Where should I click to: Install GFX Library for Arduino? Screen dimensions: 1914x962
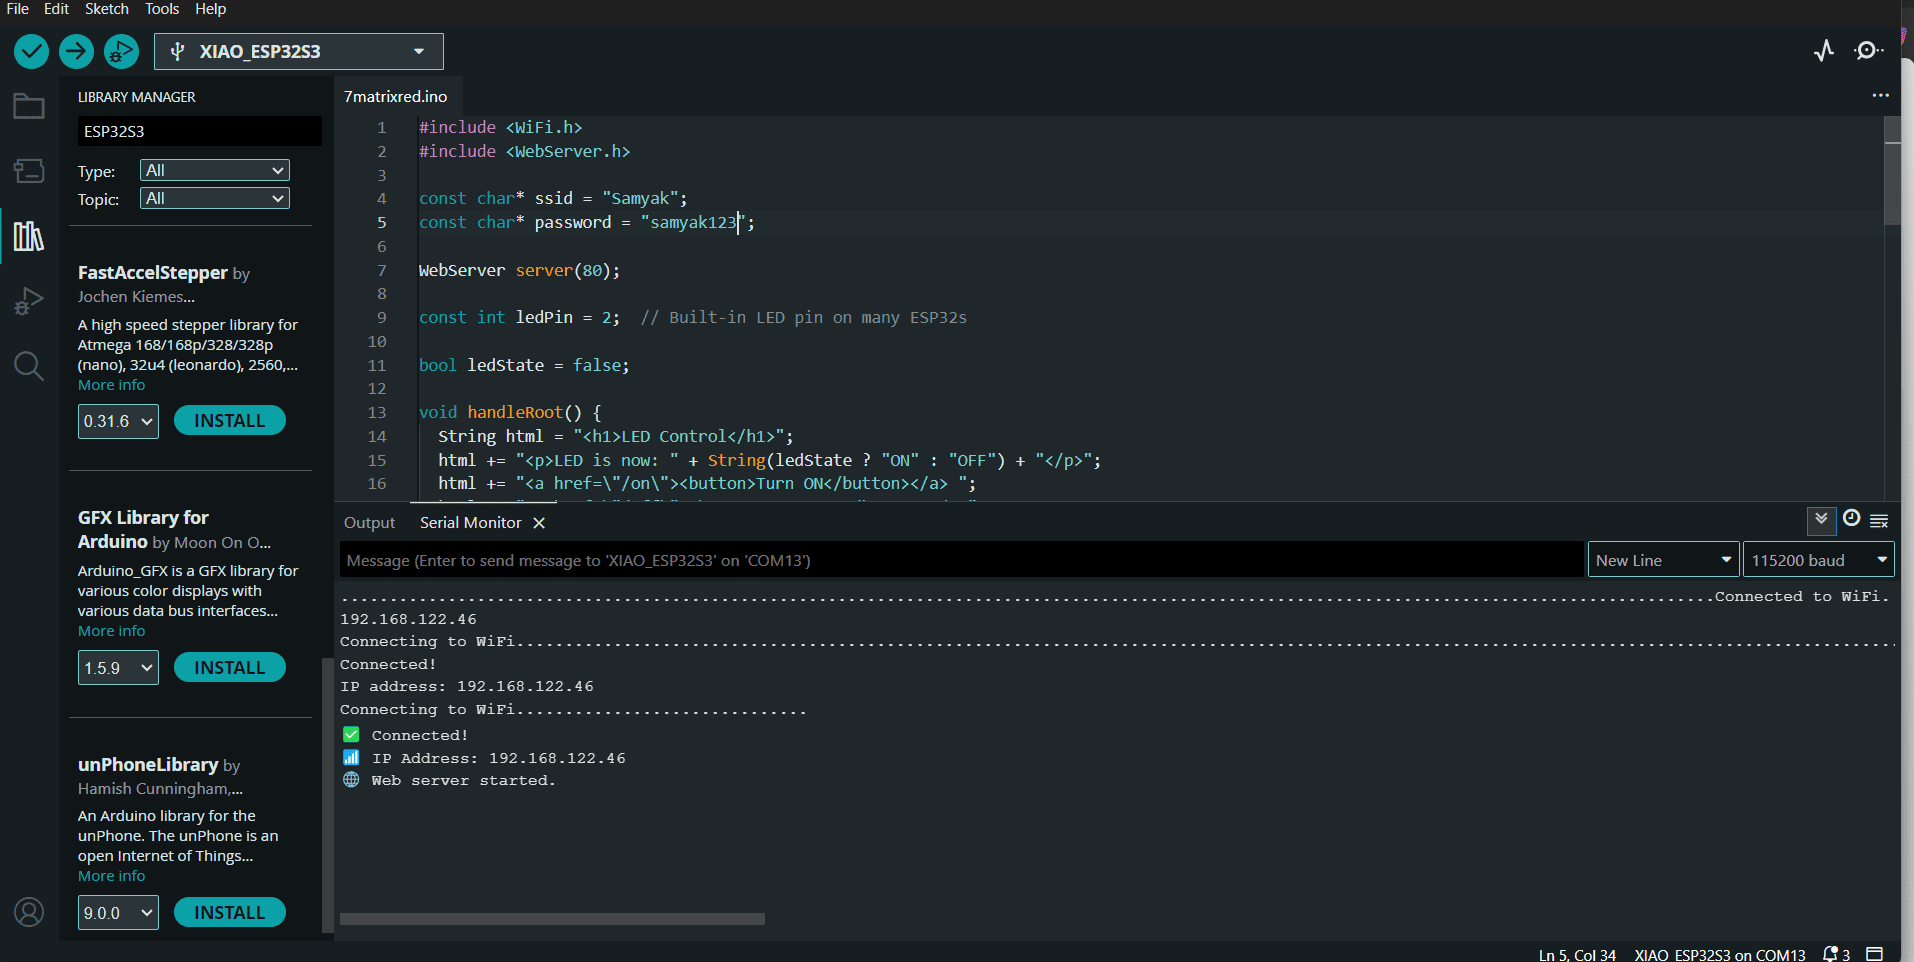[x=230, y=668]
